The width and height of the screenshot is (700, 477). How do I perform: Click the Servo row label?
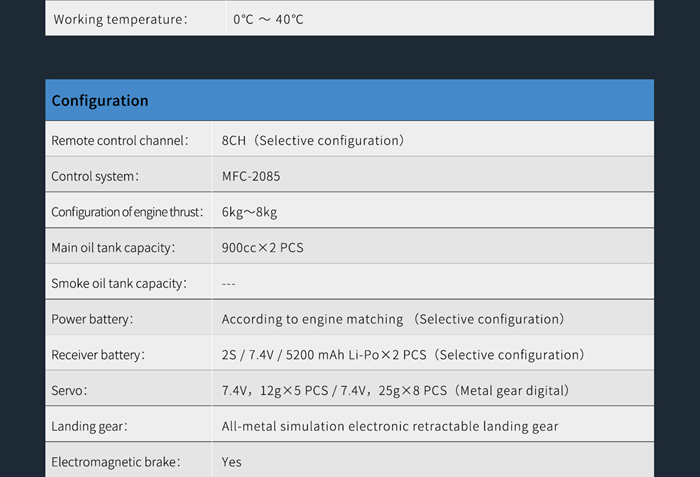70,391
